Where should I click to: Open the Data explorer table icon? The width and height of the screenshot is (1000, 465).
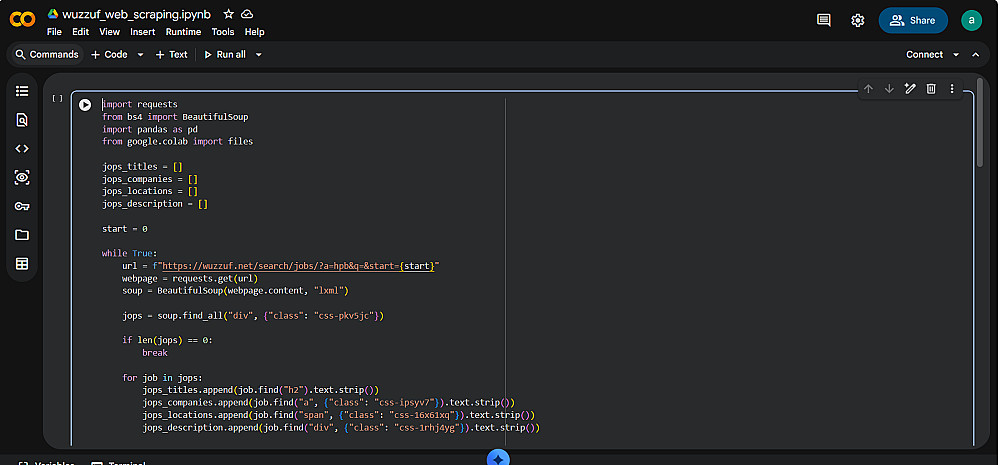tap(22, 263)
